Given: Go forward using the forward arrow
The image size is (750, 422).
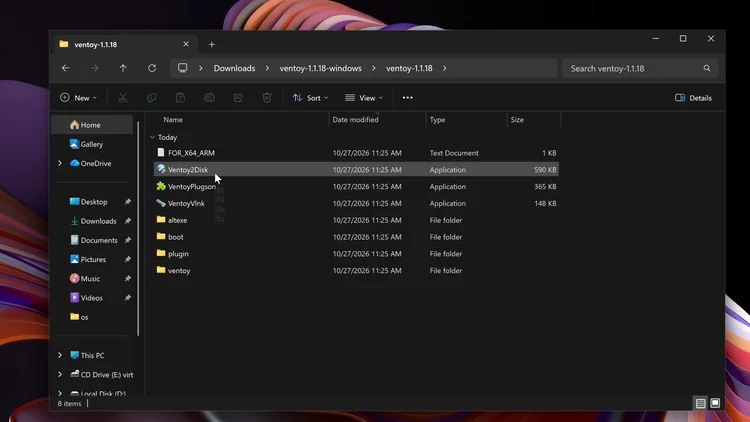Looking at the screenshot, I should click(x=94, y=68).
